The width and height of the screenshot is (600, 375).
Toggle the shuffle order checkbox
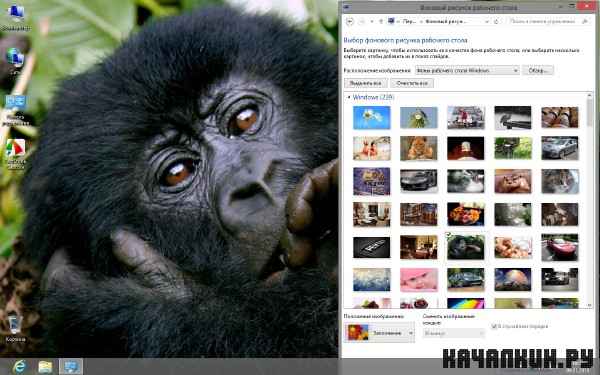(494, 326)
